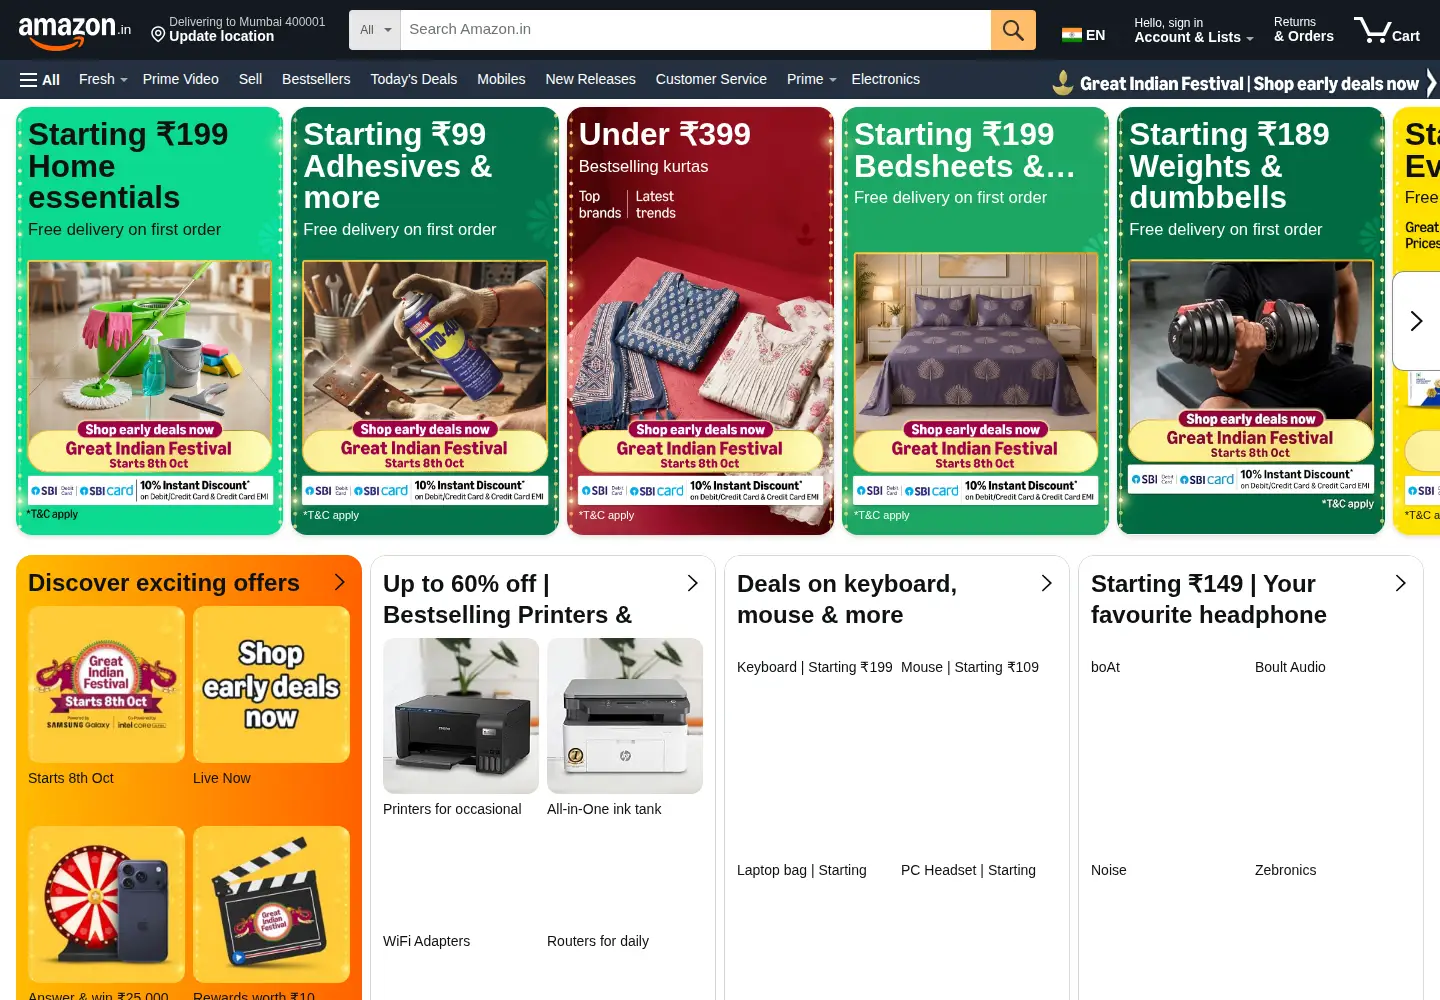This screenshot has width=1440, height=1000.
Task: Open New Releases navigation link
Action: (x=590, y=79)
